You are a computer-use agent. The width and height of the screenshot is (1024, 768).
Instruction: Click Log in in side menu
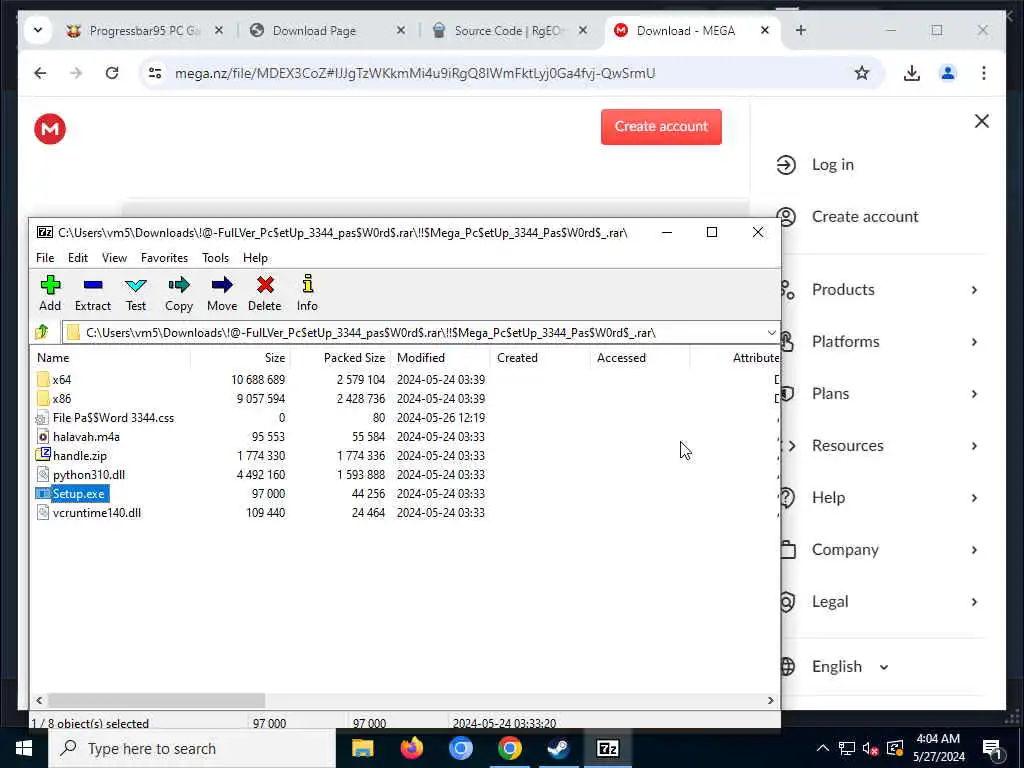pos(833,165)
